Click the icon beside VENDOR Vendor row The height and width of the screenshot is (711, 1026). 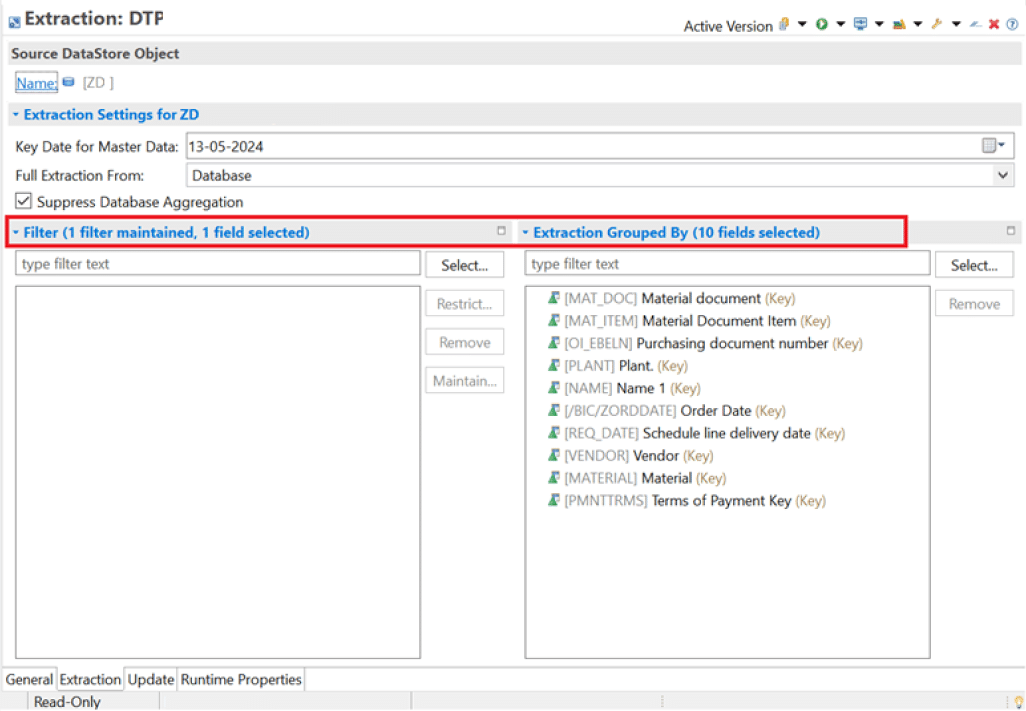554,455
